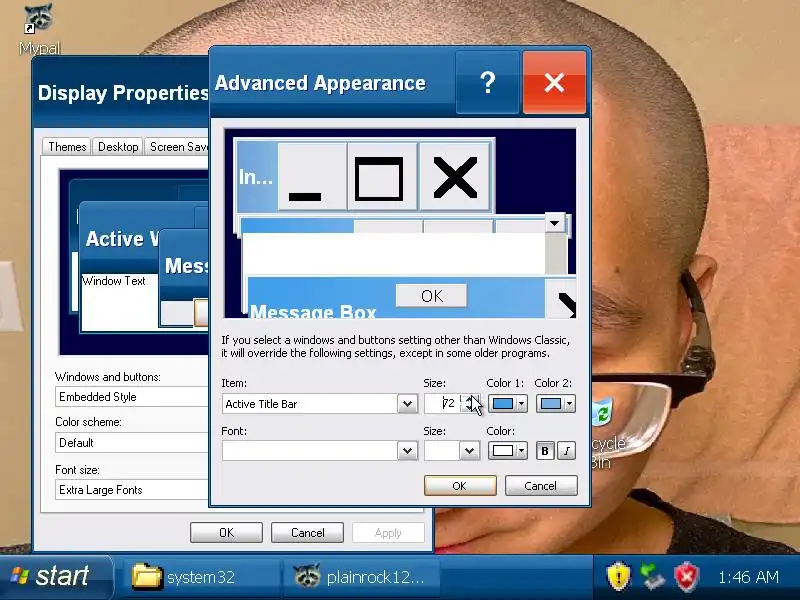Image resolution: width=800 pixels, height=600 pixels.
Task: Click the Active Window preview in Display Properties
Action: tap(121, 239)
